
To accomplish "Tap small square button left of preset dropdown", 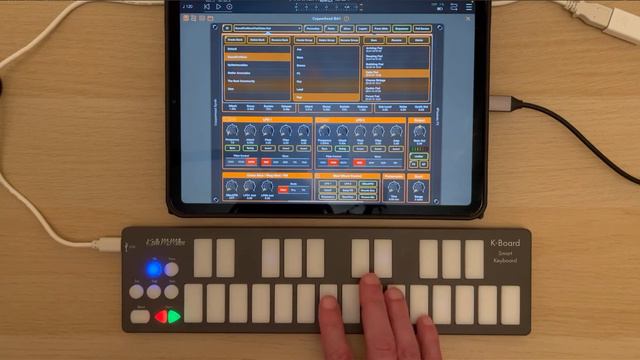I will (227, 28).
